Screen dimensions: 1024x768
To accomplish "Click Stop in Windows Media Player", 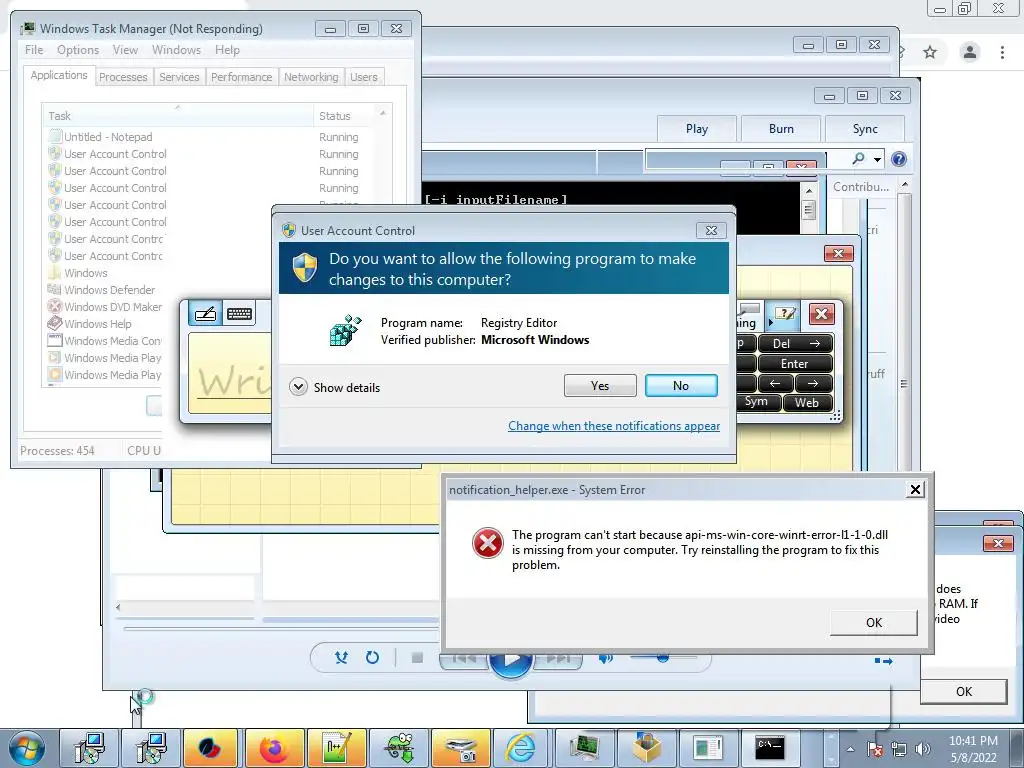I will [417, 658].
